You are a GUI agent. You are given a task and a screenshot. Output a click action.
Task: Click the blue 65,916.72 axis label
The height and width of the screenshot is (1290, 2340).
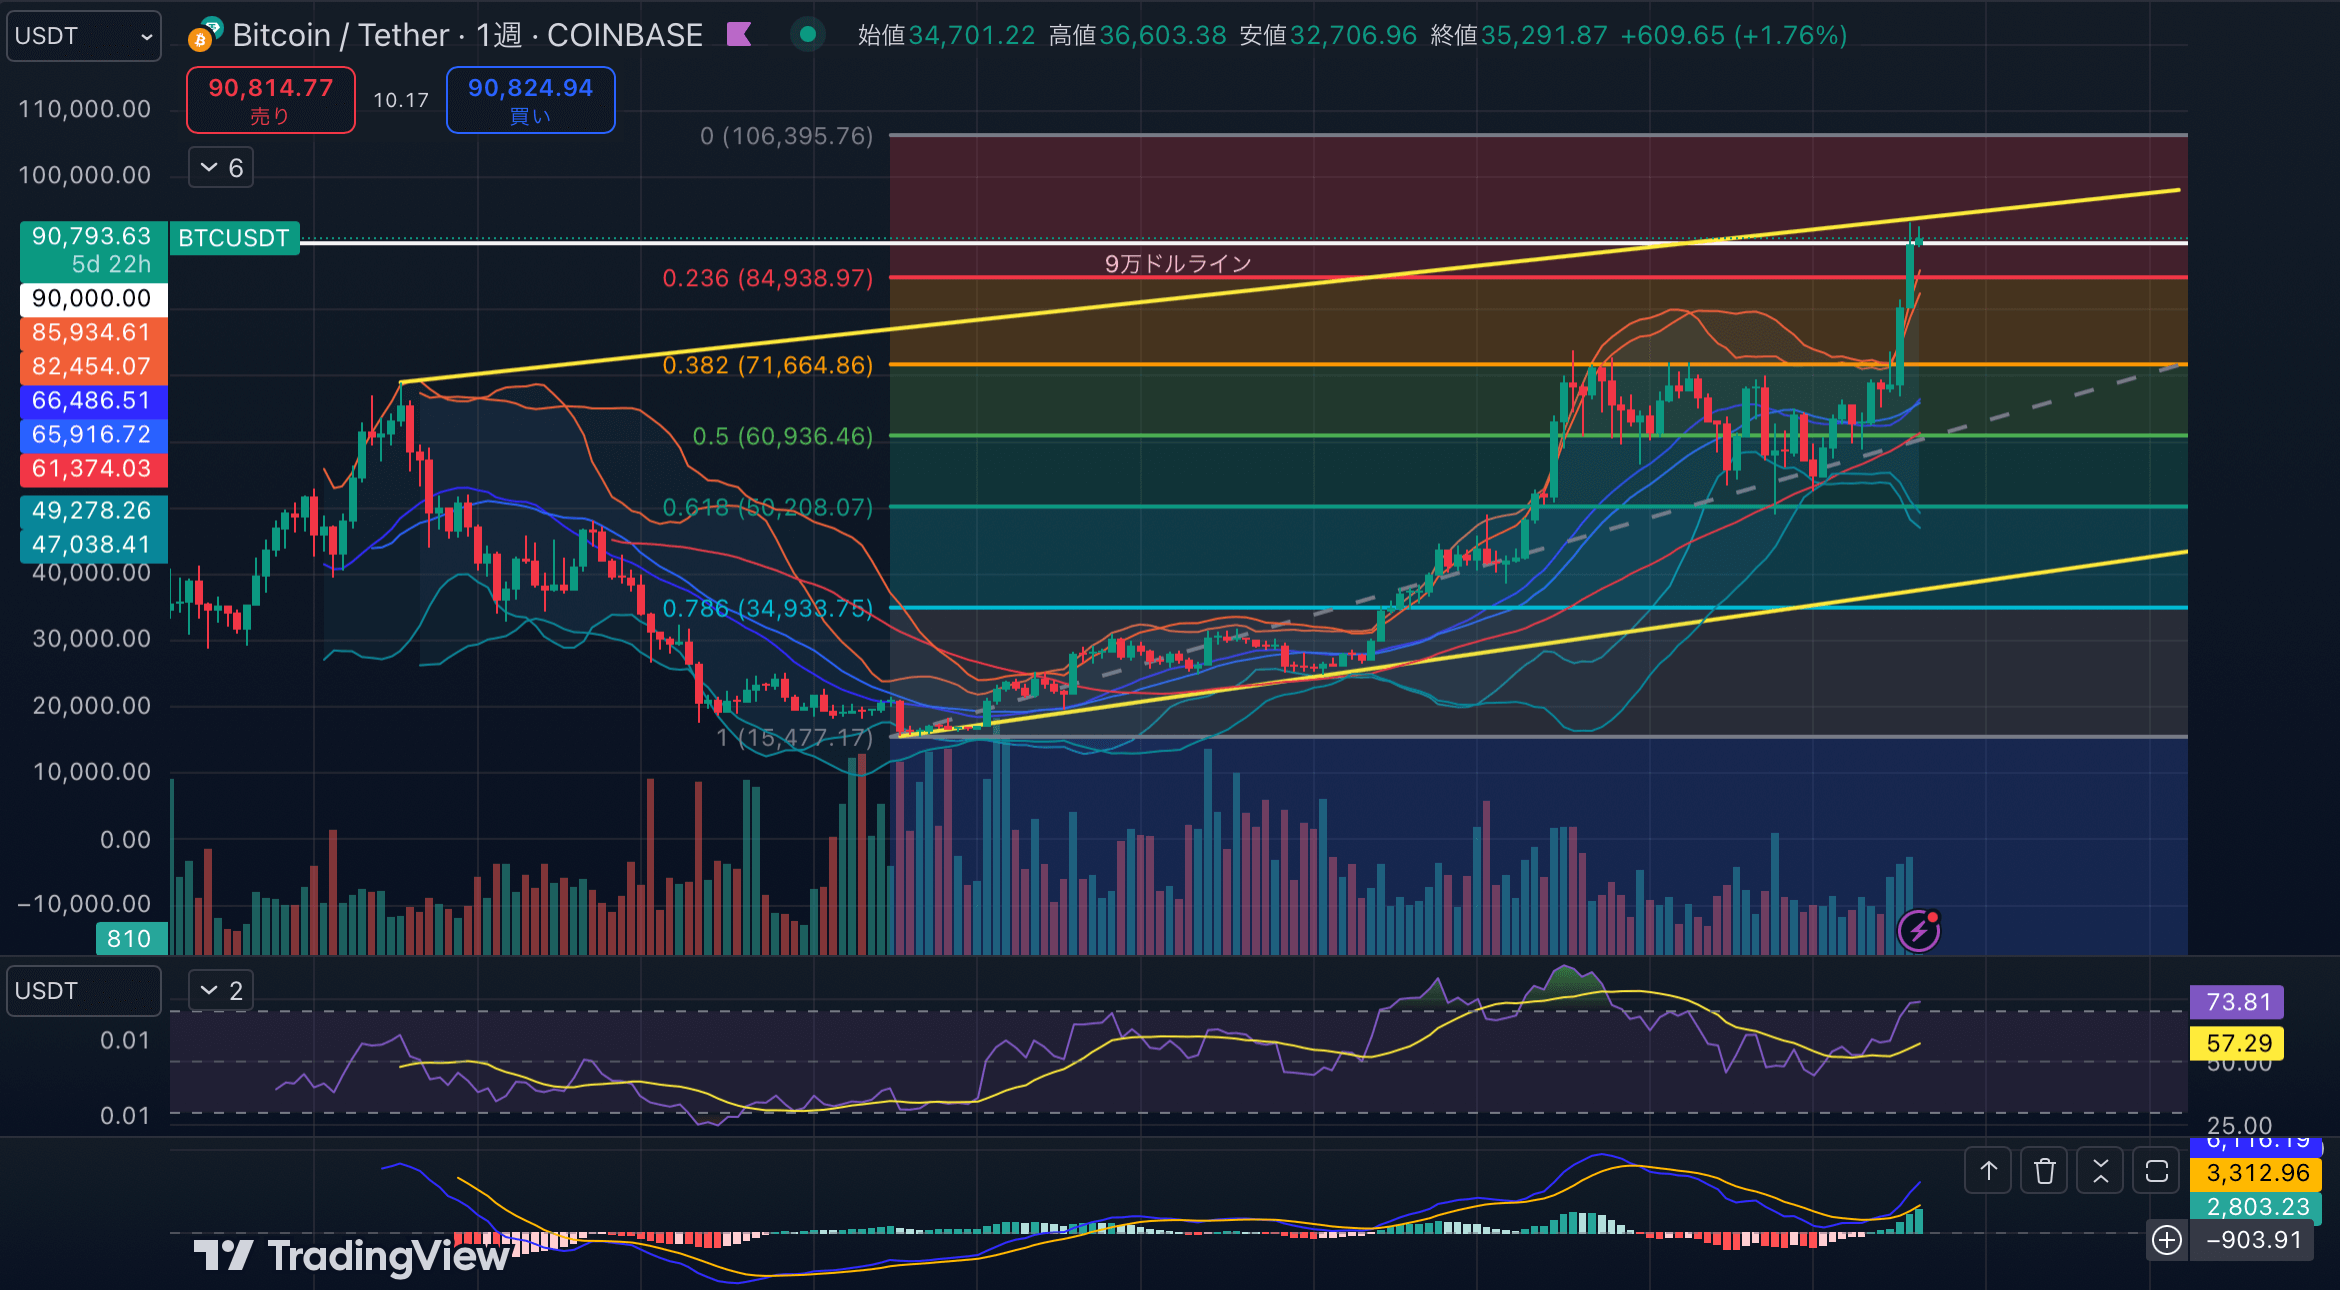(x=93, y=434)
